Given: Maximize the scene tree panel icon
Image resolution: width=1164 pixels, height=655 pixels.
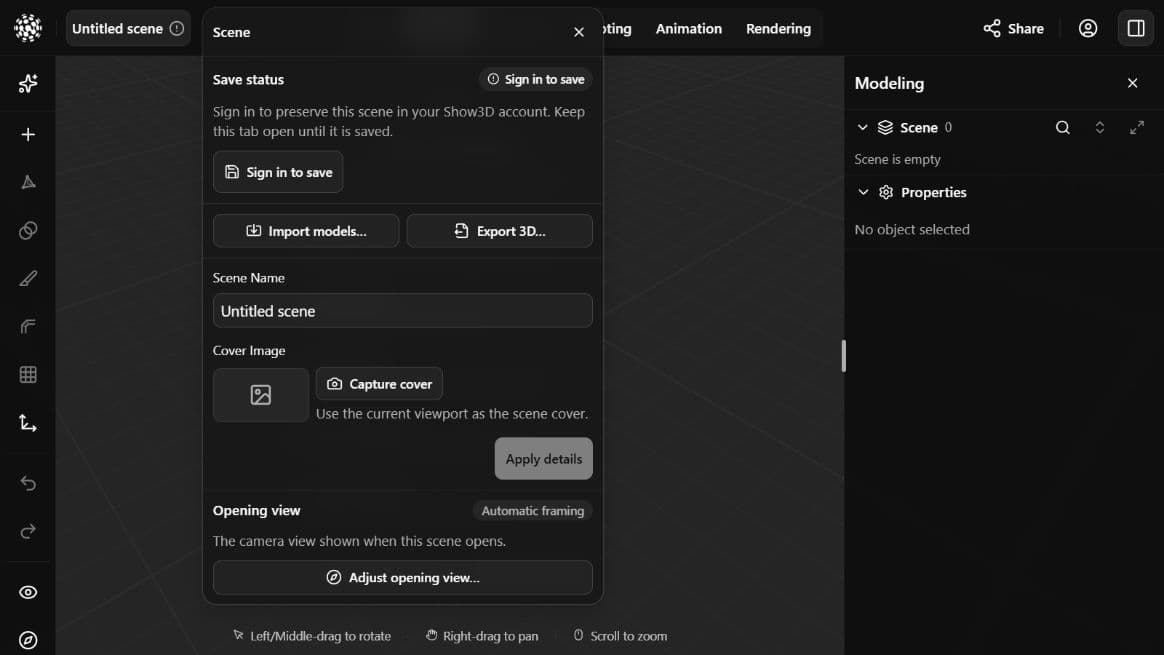Looking at the screenshot, I should (1137, 128).
